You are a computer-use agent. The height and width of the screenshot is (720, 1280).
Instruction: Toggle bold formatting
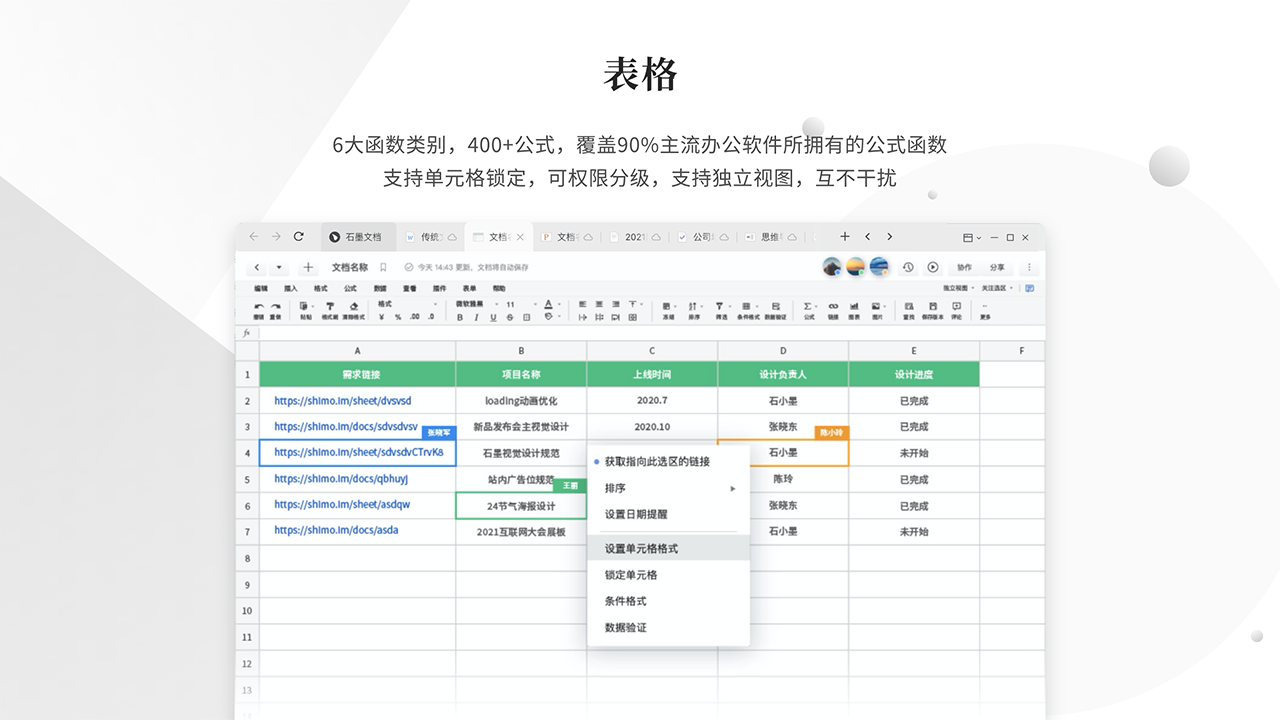point(460,317)
